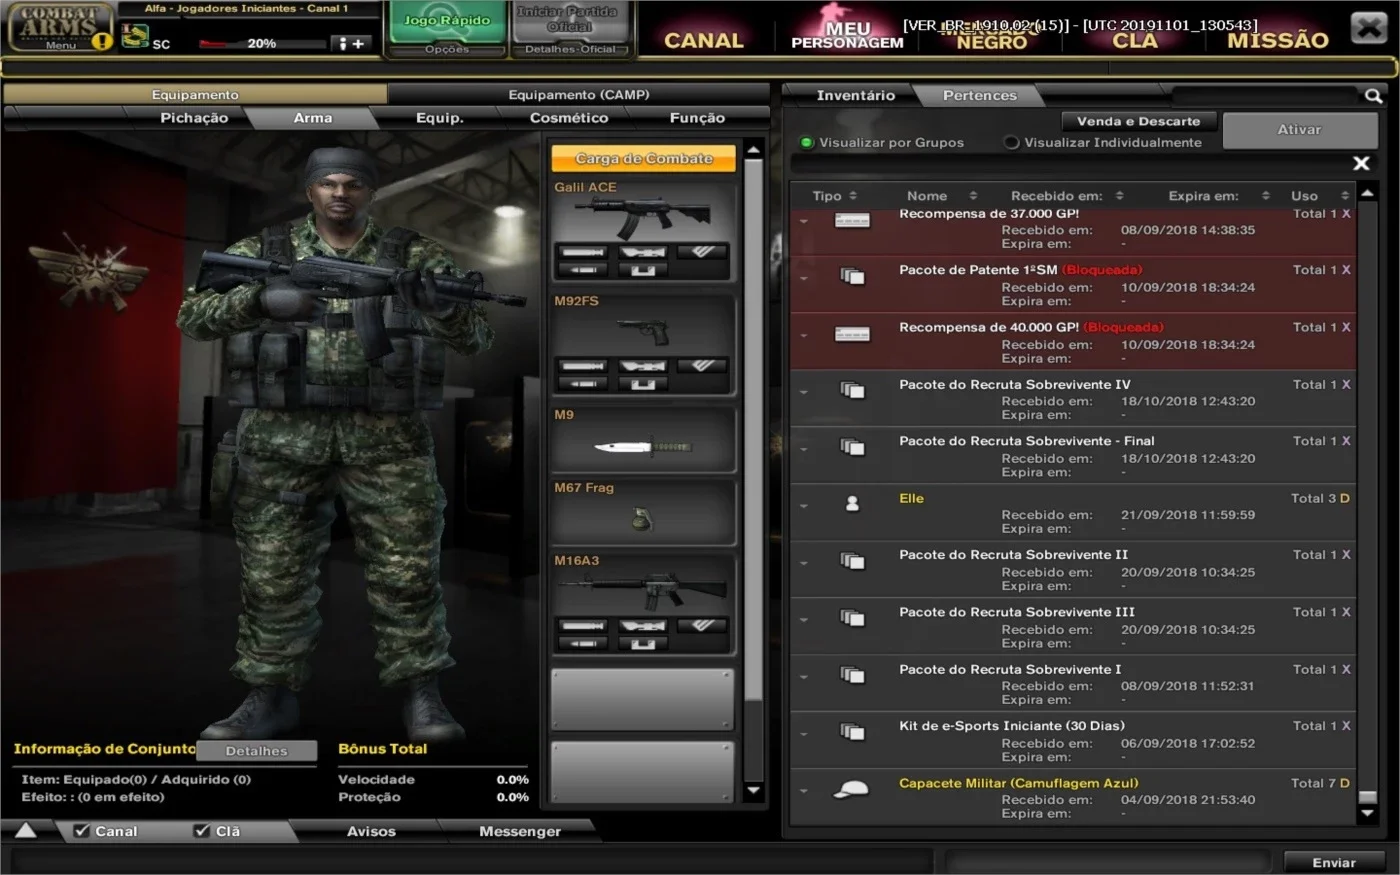Click reward icon of Recompensa de 40.000 GP
Viewport: 1400px width, 875px height.
(852, 334)
